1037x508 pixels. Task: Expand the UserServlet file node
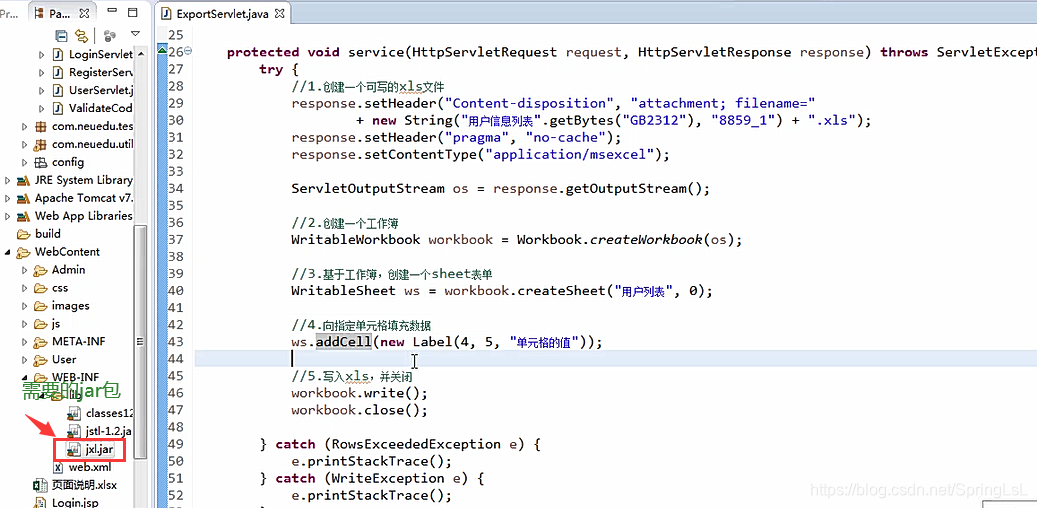[x=42, y=90]
